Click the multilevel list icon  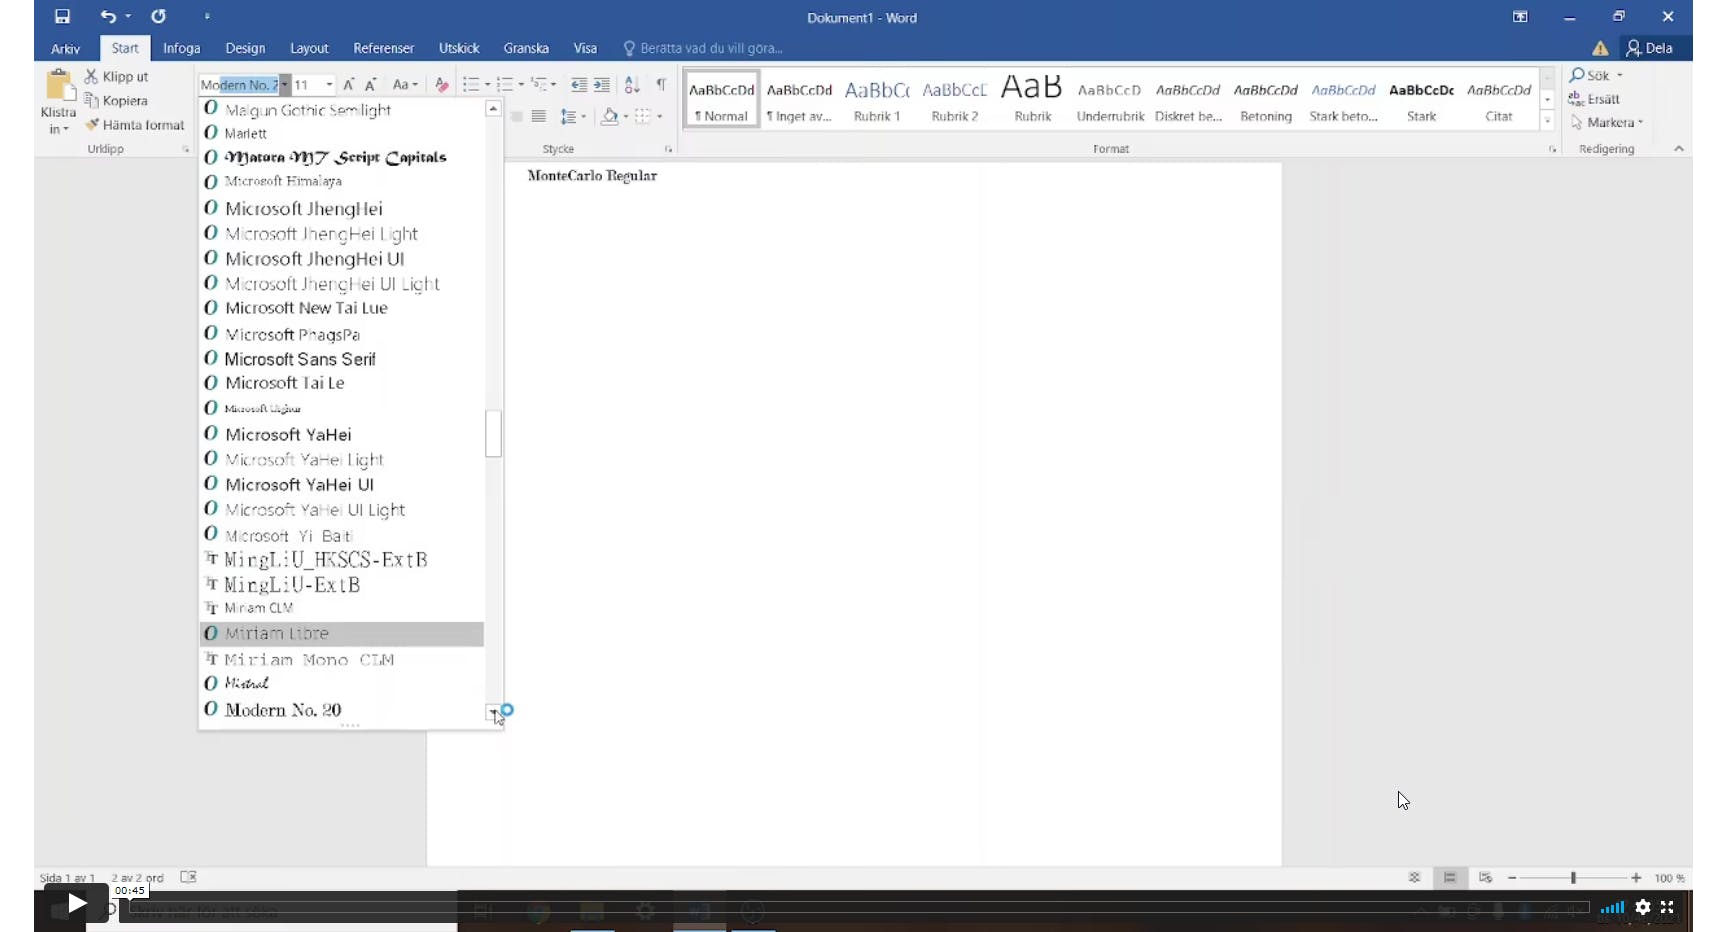tap(539, 85)
